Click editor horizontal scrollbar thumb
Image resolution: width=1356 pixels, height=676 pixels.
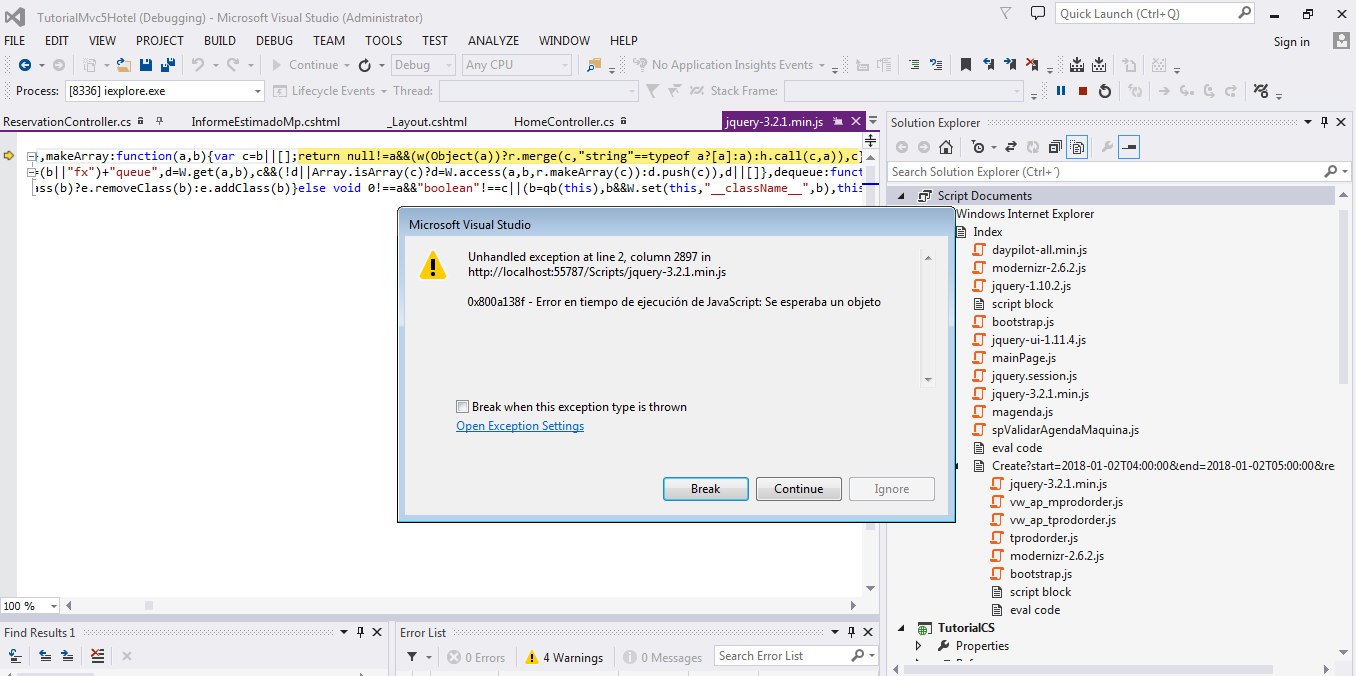[149, 606]
